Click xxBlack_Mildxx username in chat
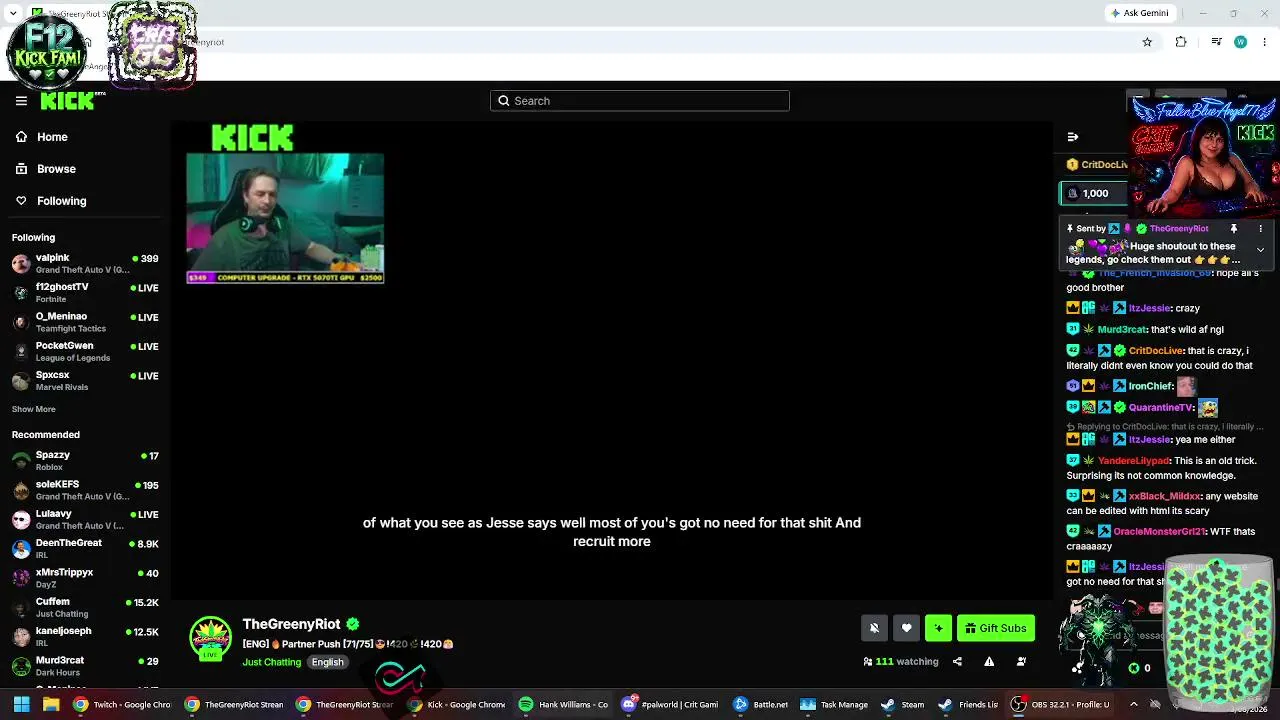1280x720 pixels. (1165, 496)
